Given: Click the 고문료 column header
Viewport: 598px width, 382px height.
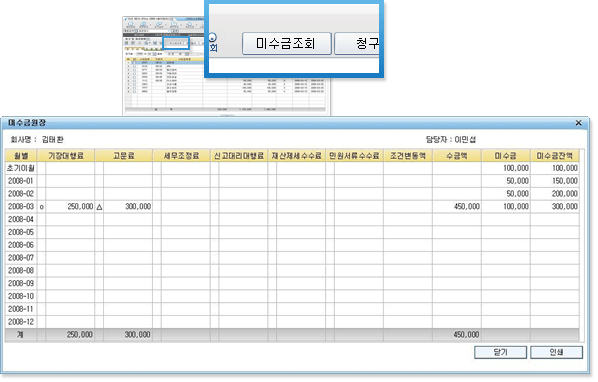Looking at the screenshot, I should [x=124, y=156].
